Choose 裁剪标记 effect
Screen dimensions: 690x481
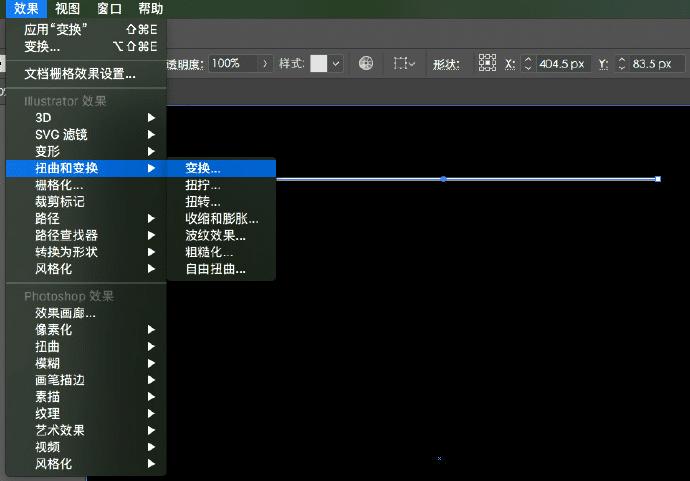click(86, 202)
